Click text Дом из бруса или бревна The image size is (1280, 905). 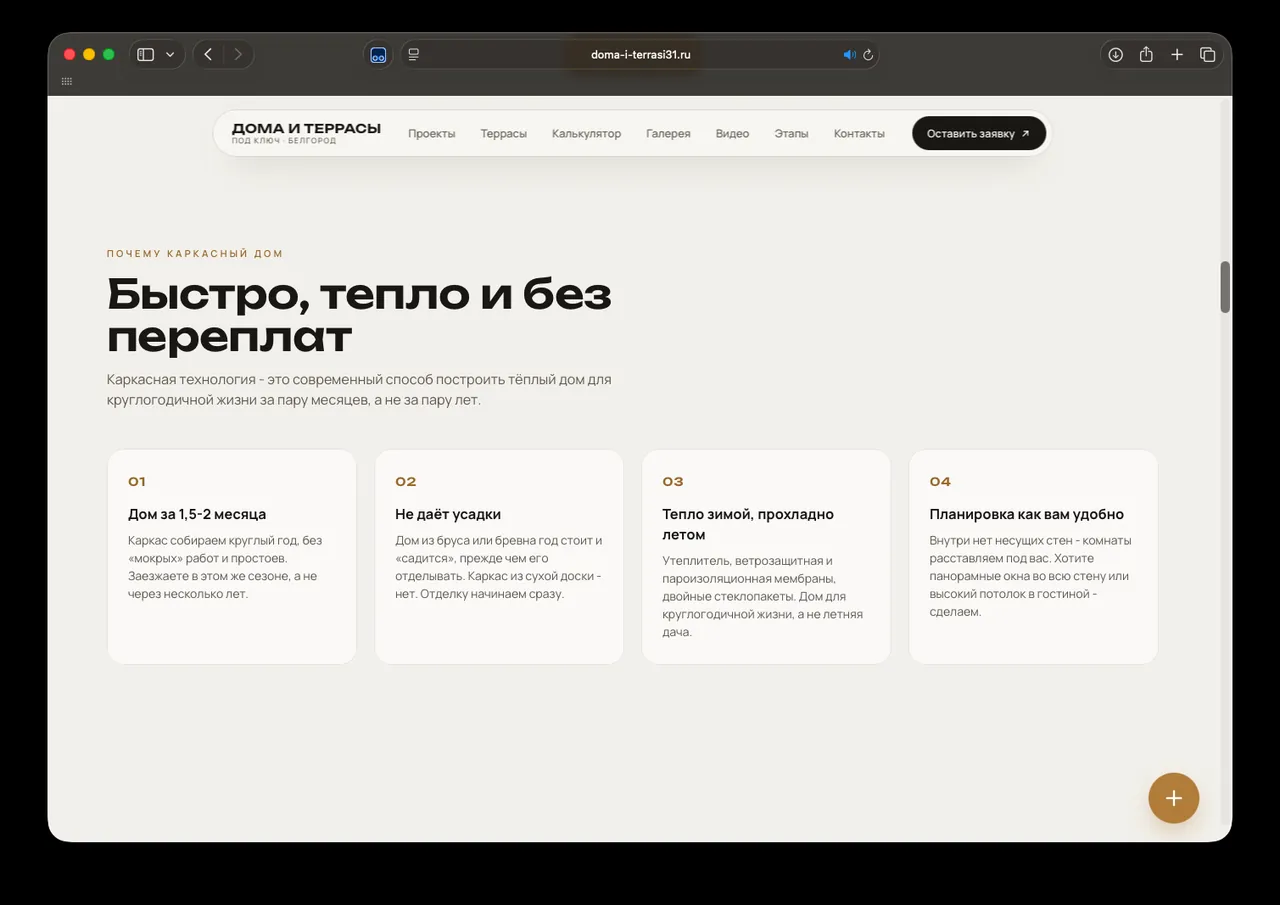coord(499,567)
